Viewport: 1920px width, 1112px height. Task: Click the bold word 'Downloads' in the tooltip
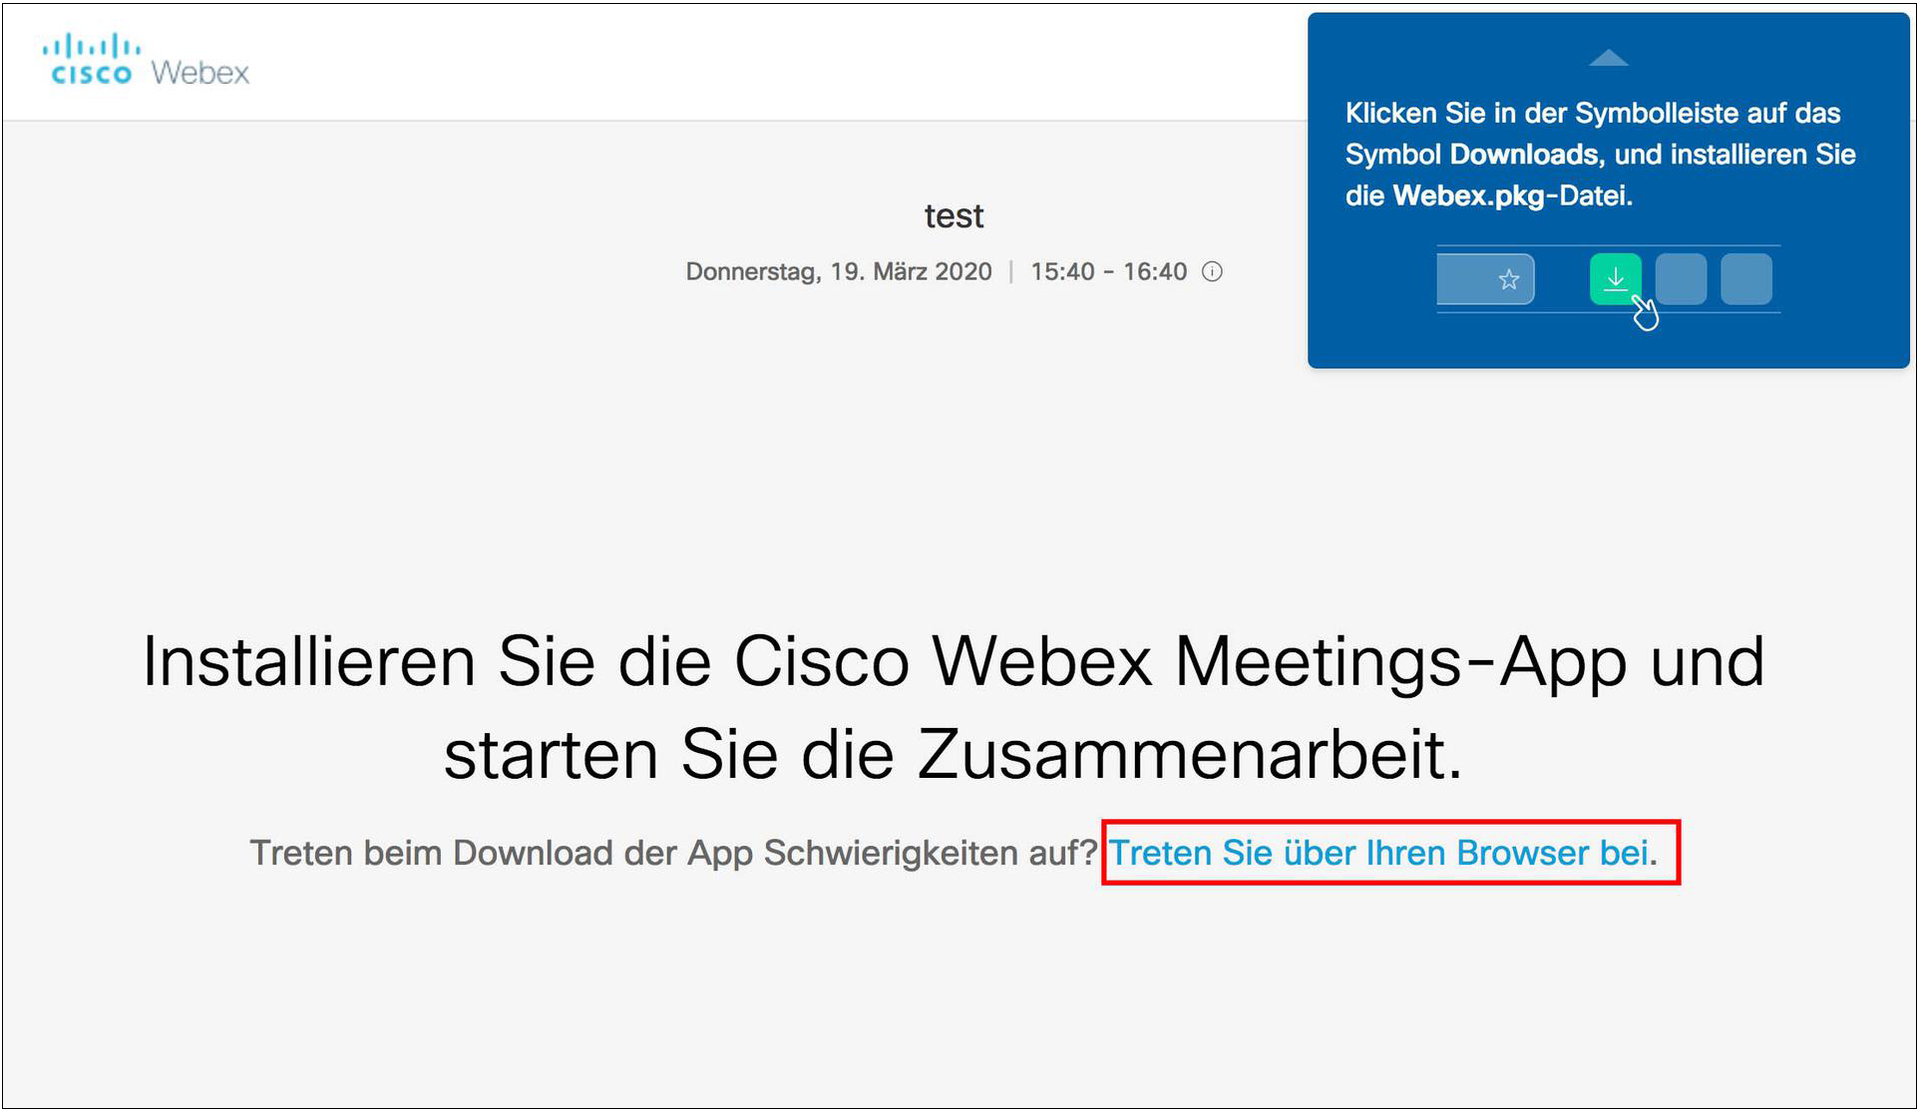1524,154
